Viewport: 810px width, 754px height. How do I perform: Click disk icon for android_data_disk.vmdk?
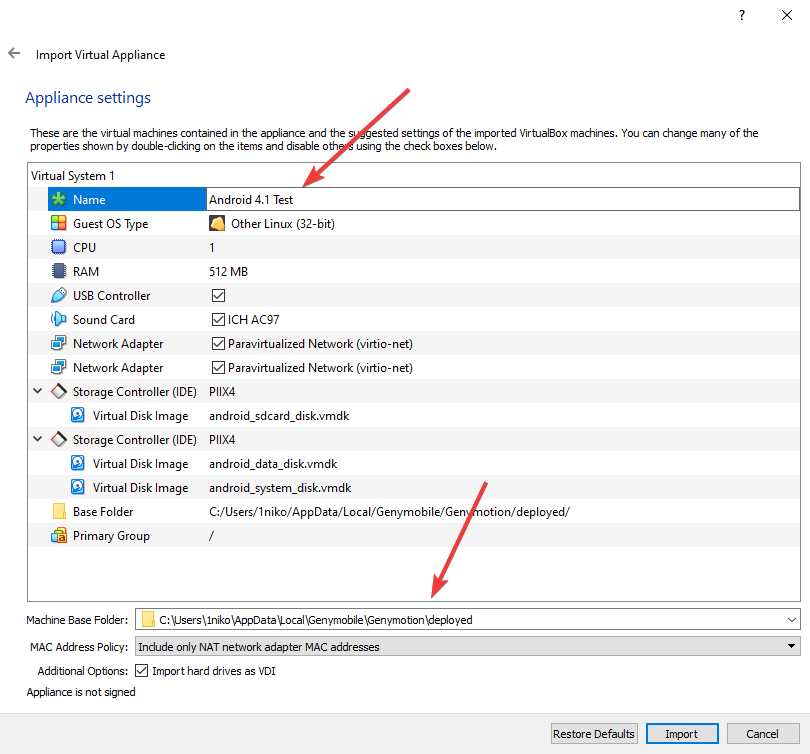click(78, 463)
